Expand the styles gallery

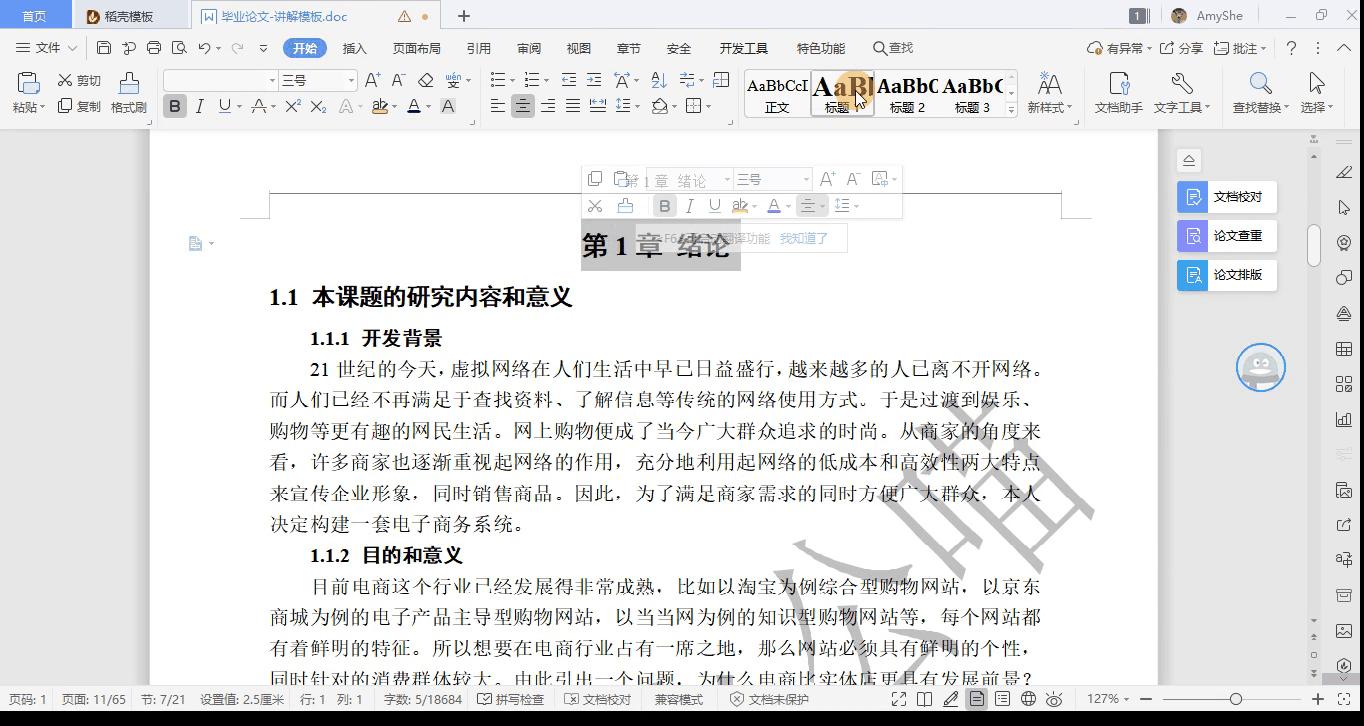[1010, 108]
